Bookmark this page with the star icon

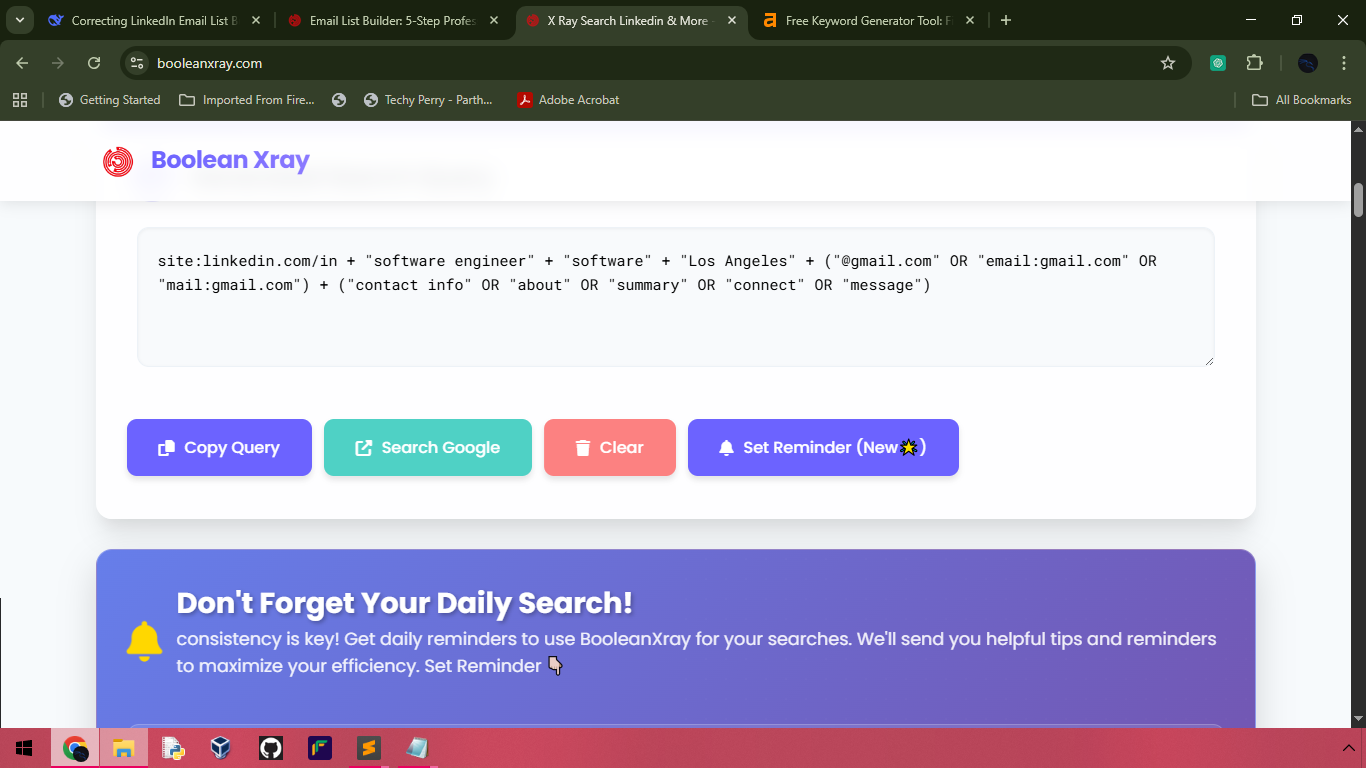pos(1167,63)
